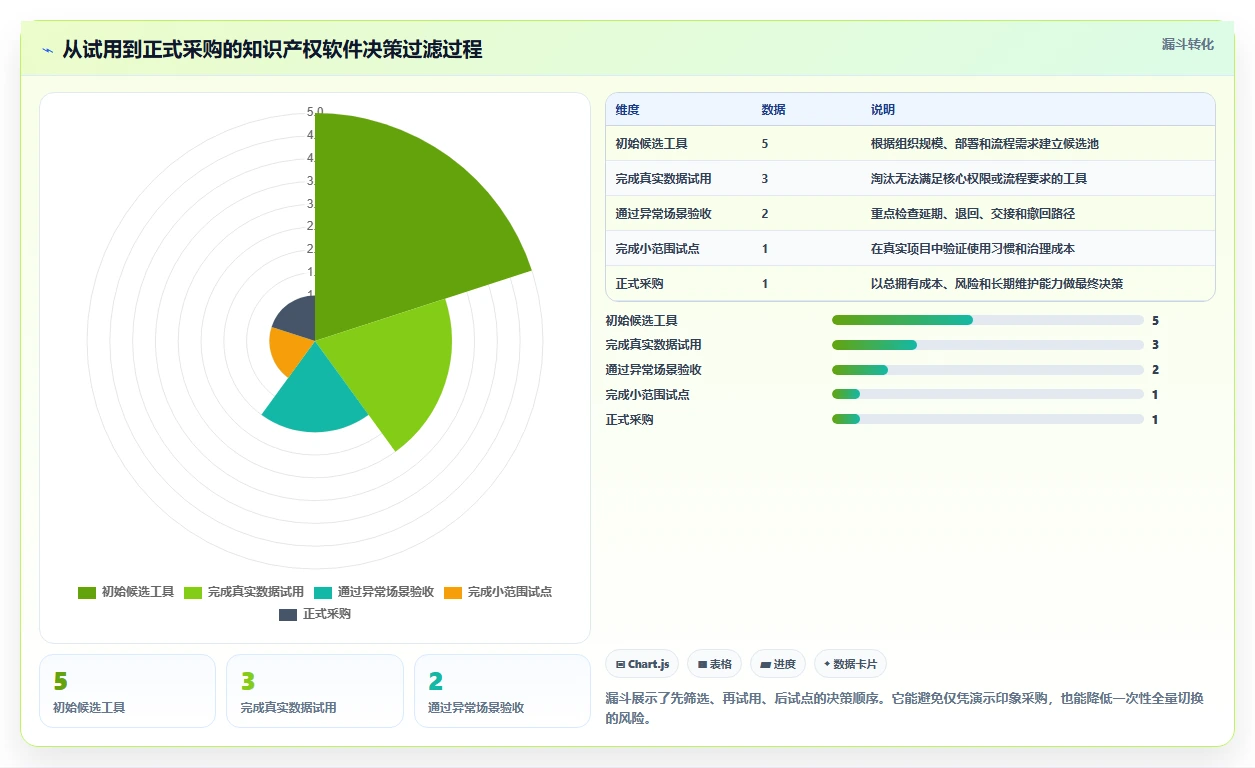Click the 漏斗转化 tag label
The height and width of the screenshot is (768, 1255).
coord(1188,44)
